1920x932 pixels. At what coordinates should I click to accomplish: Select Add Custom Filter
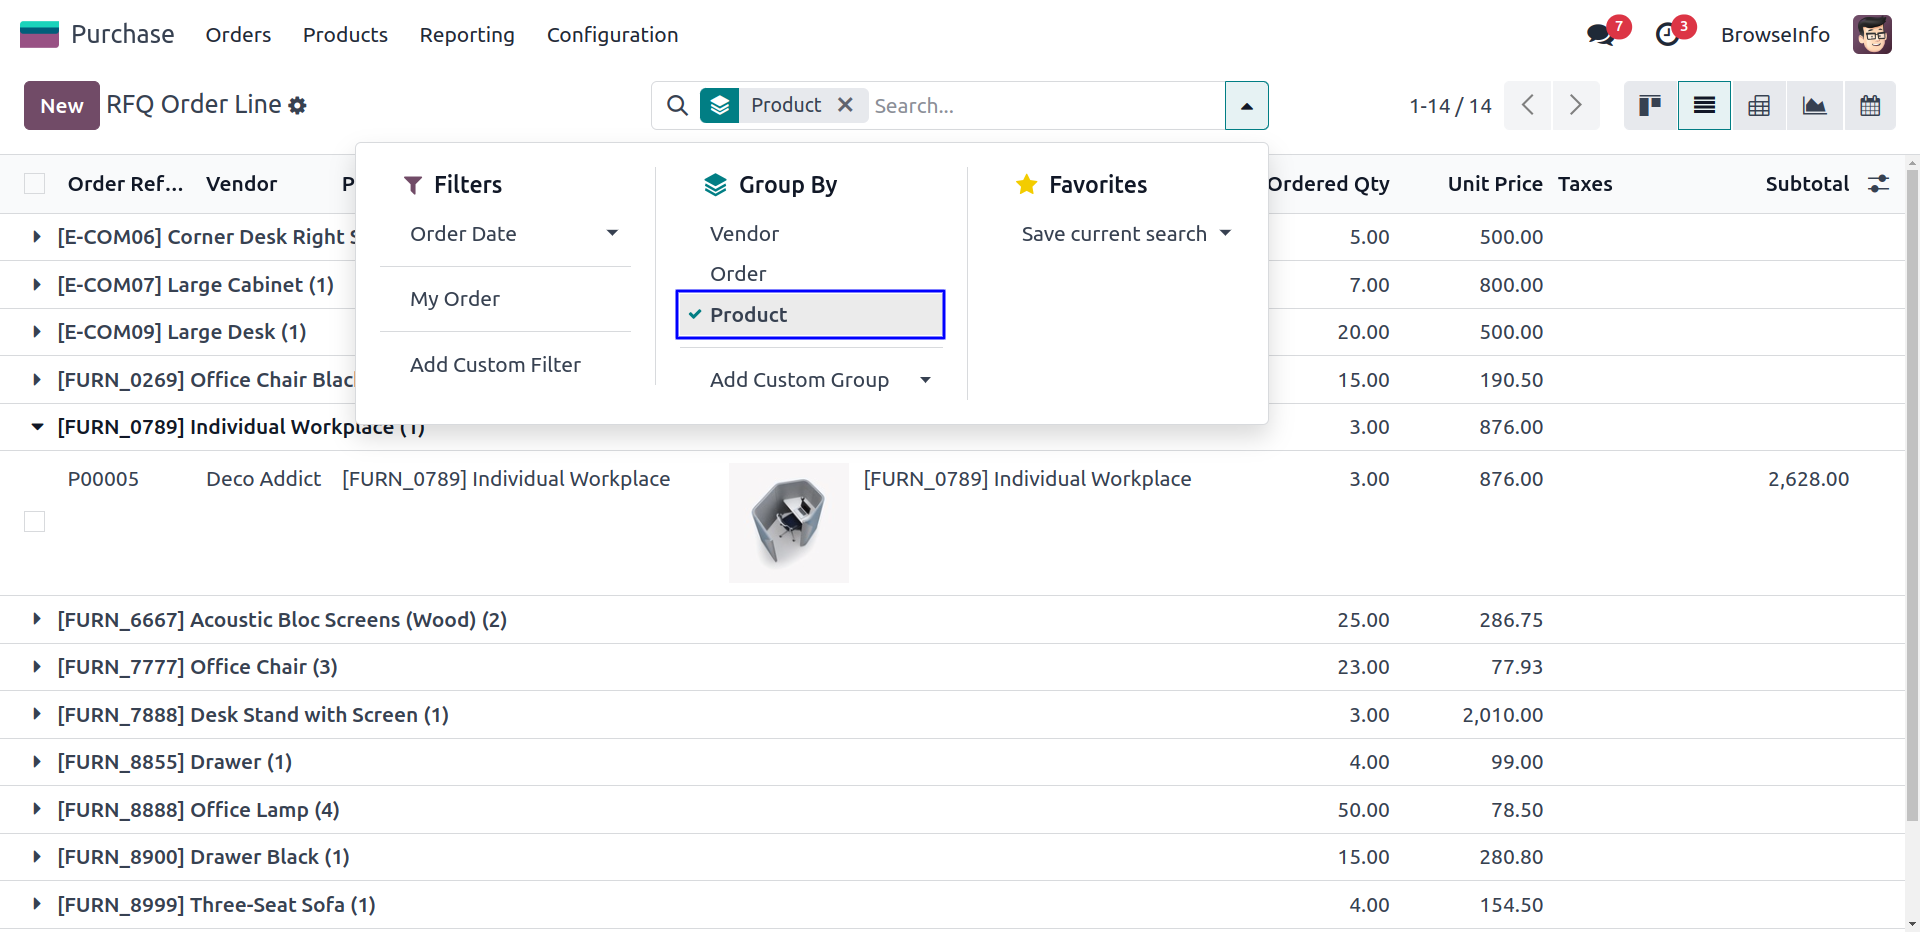tap(495, 365)
